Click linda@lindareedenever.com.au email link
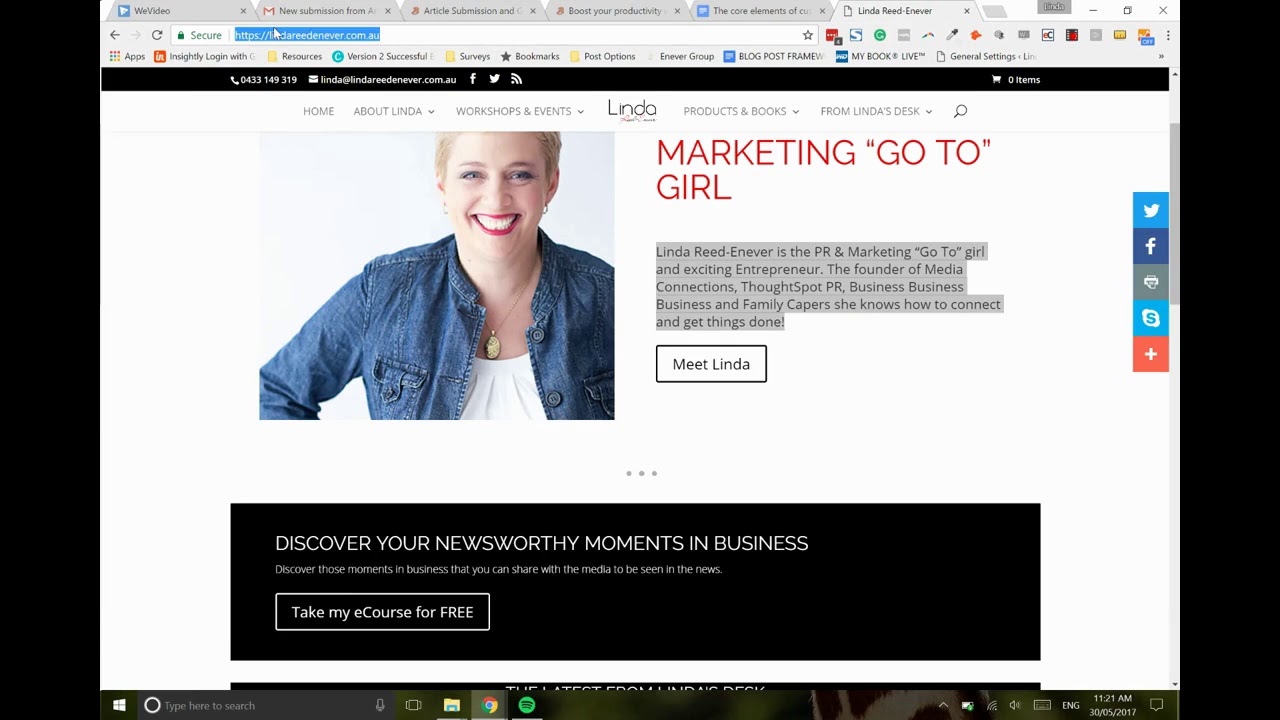 382,79
